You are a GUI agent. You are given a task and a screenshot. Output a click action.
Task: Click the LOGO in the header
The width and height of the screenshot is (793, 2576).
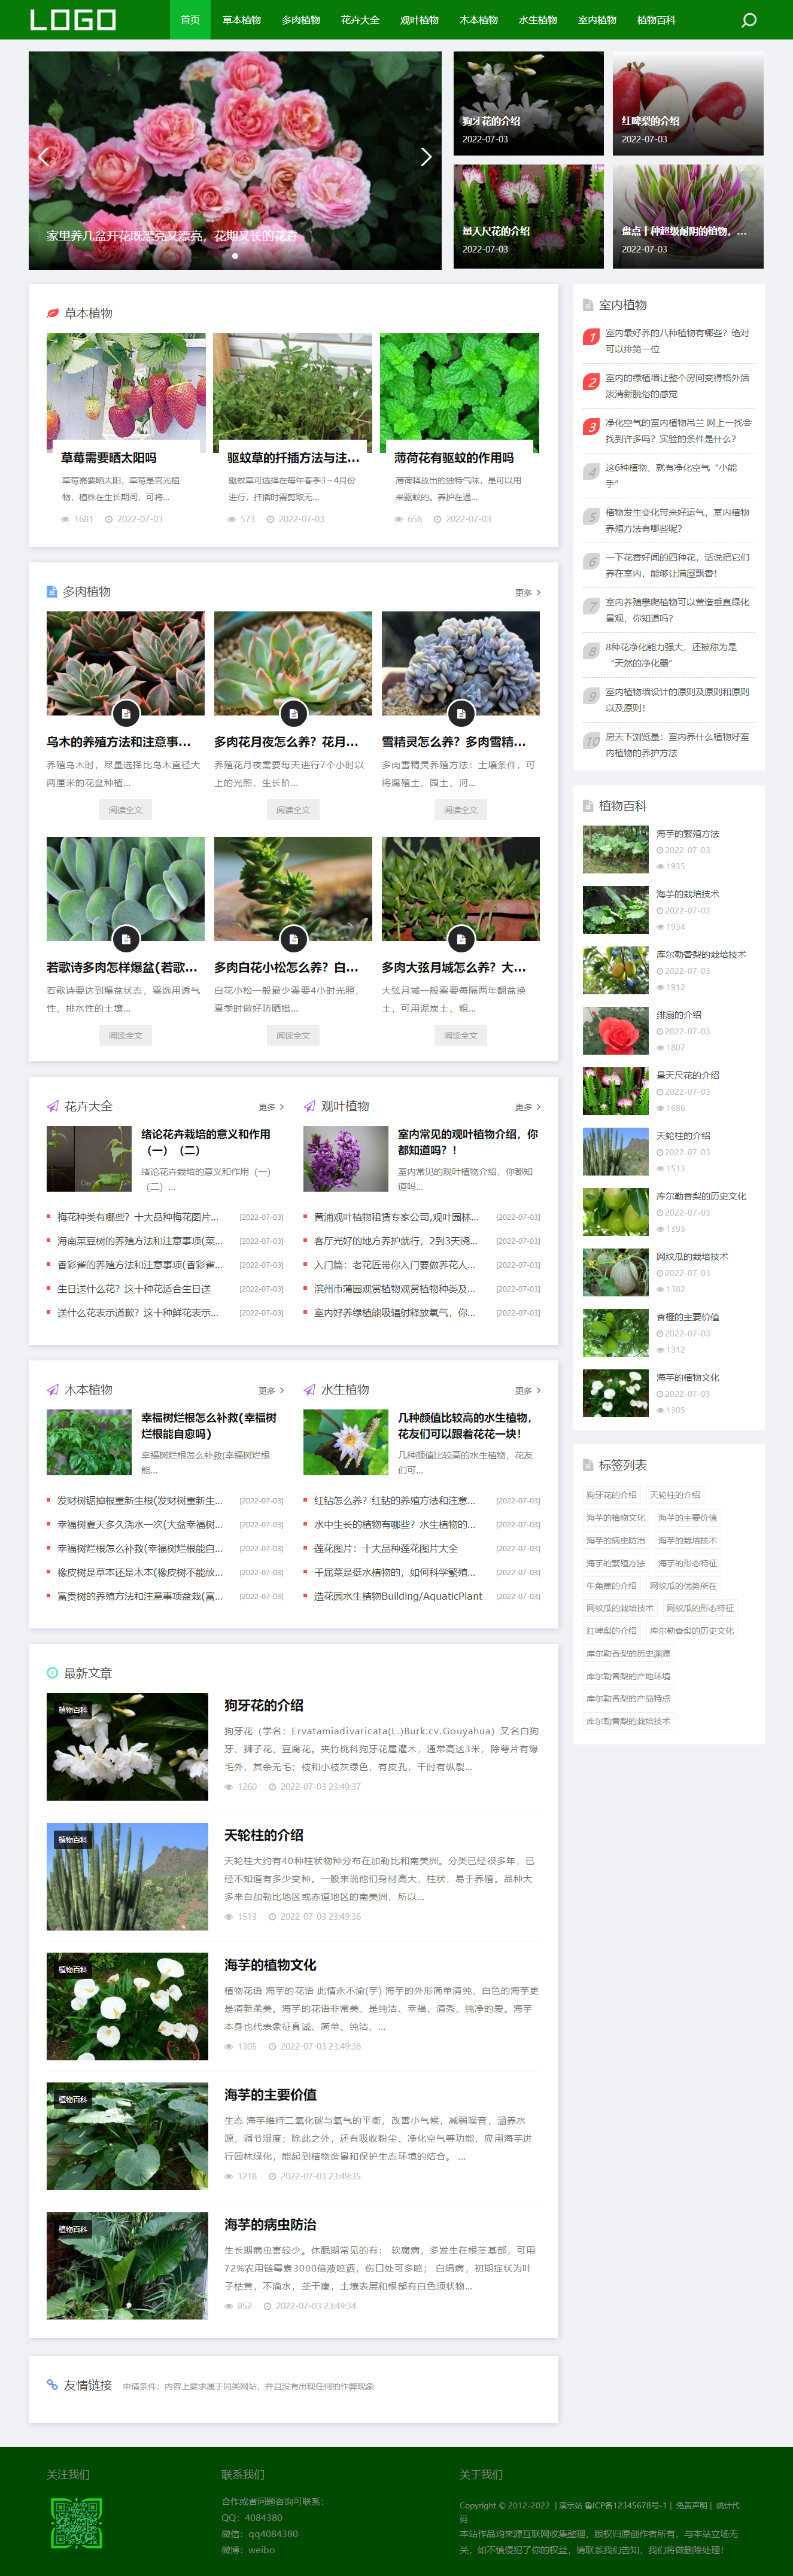(73, 20)
